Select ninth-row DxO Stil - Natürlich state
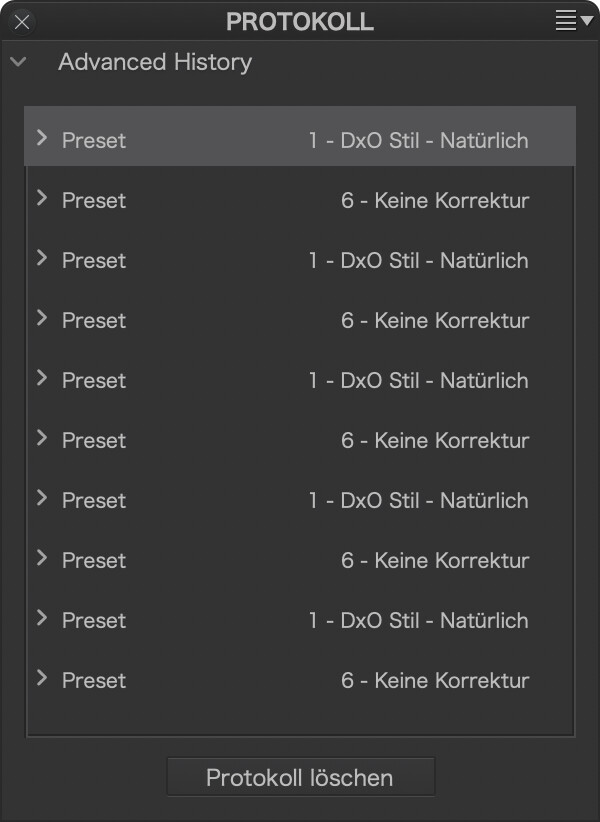600x822 pixels. [300, 621]
